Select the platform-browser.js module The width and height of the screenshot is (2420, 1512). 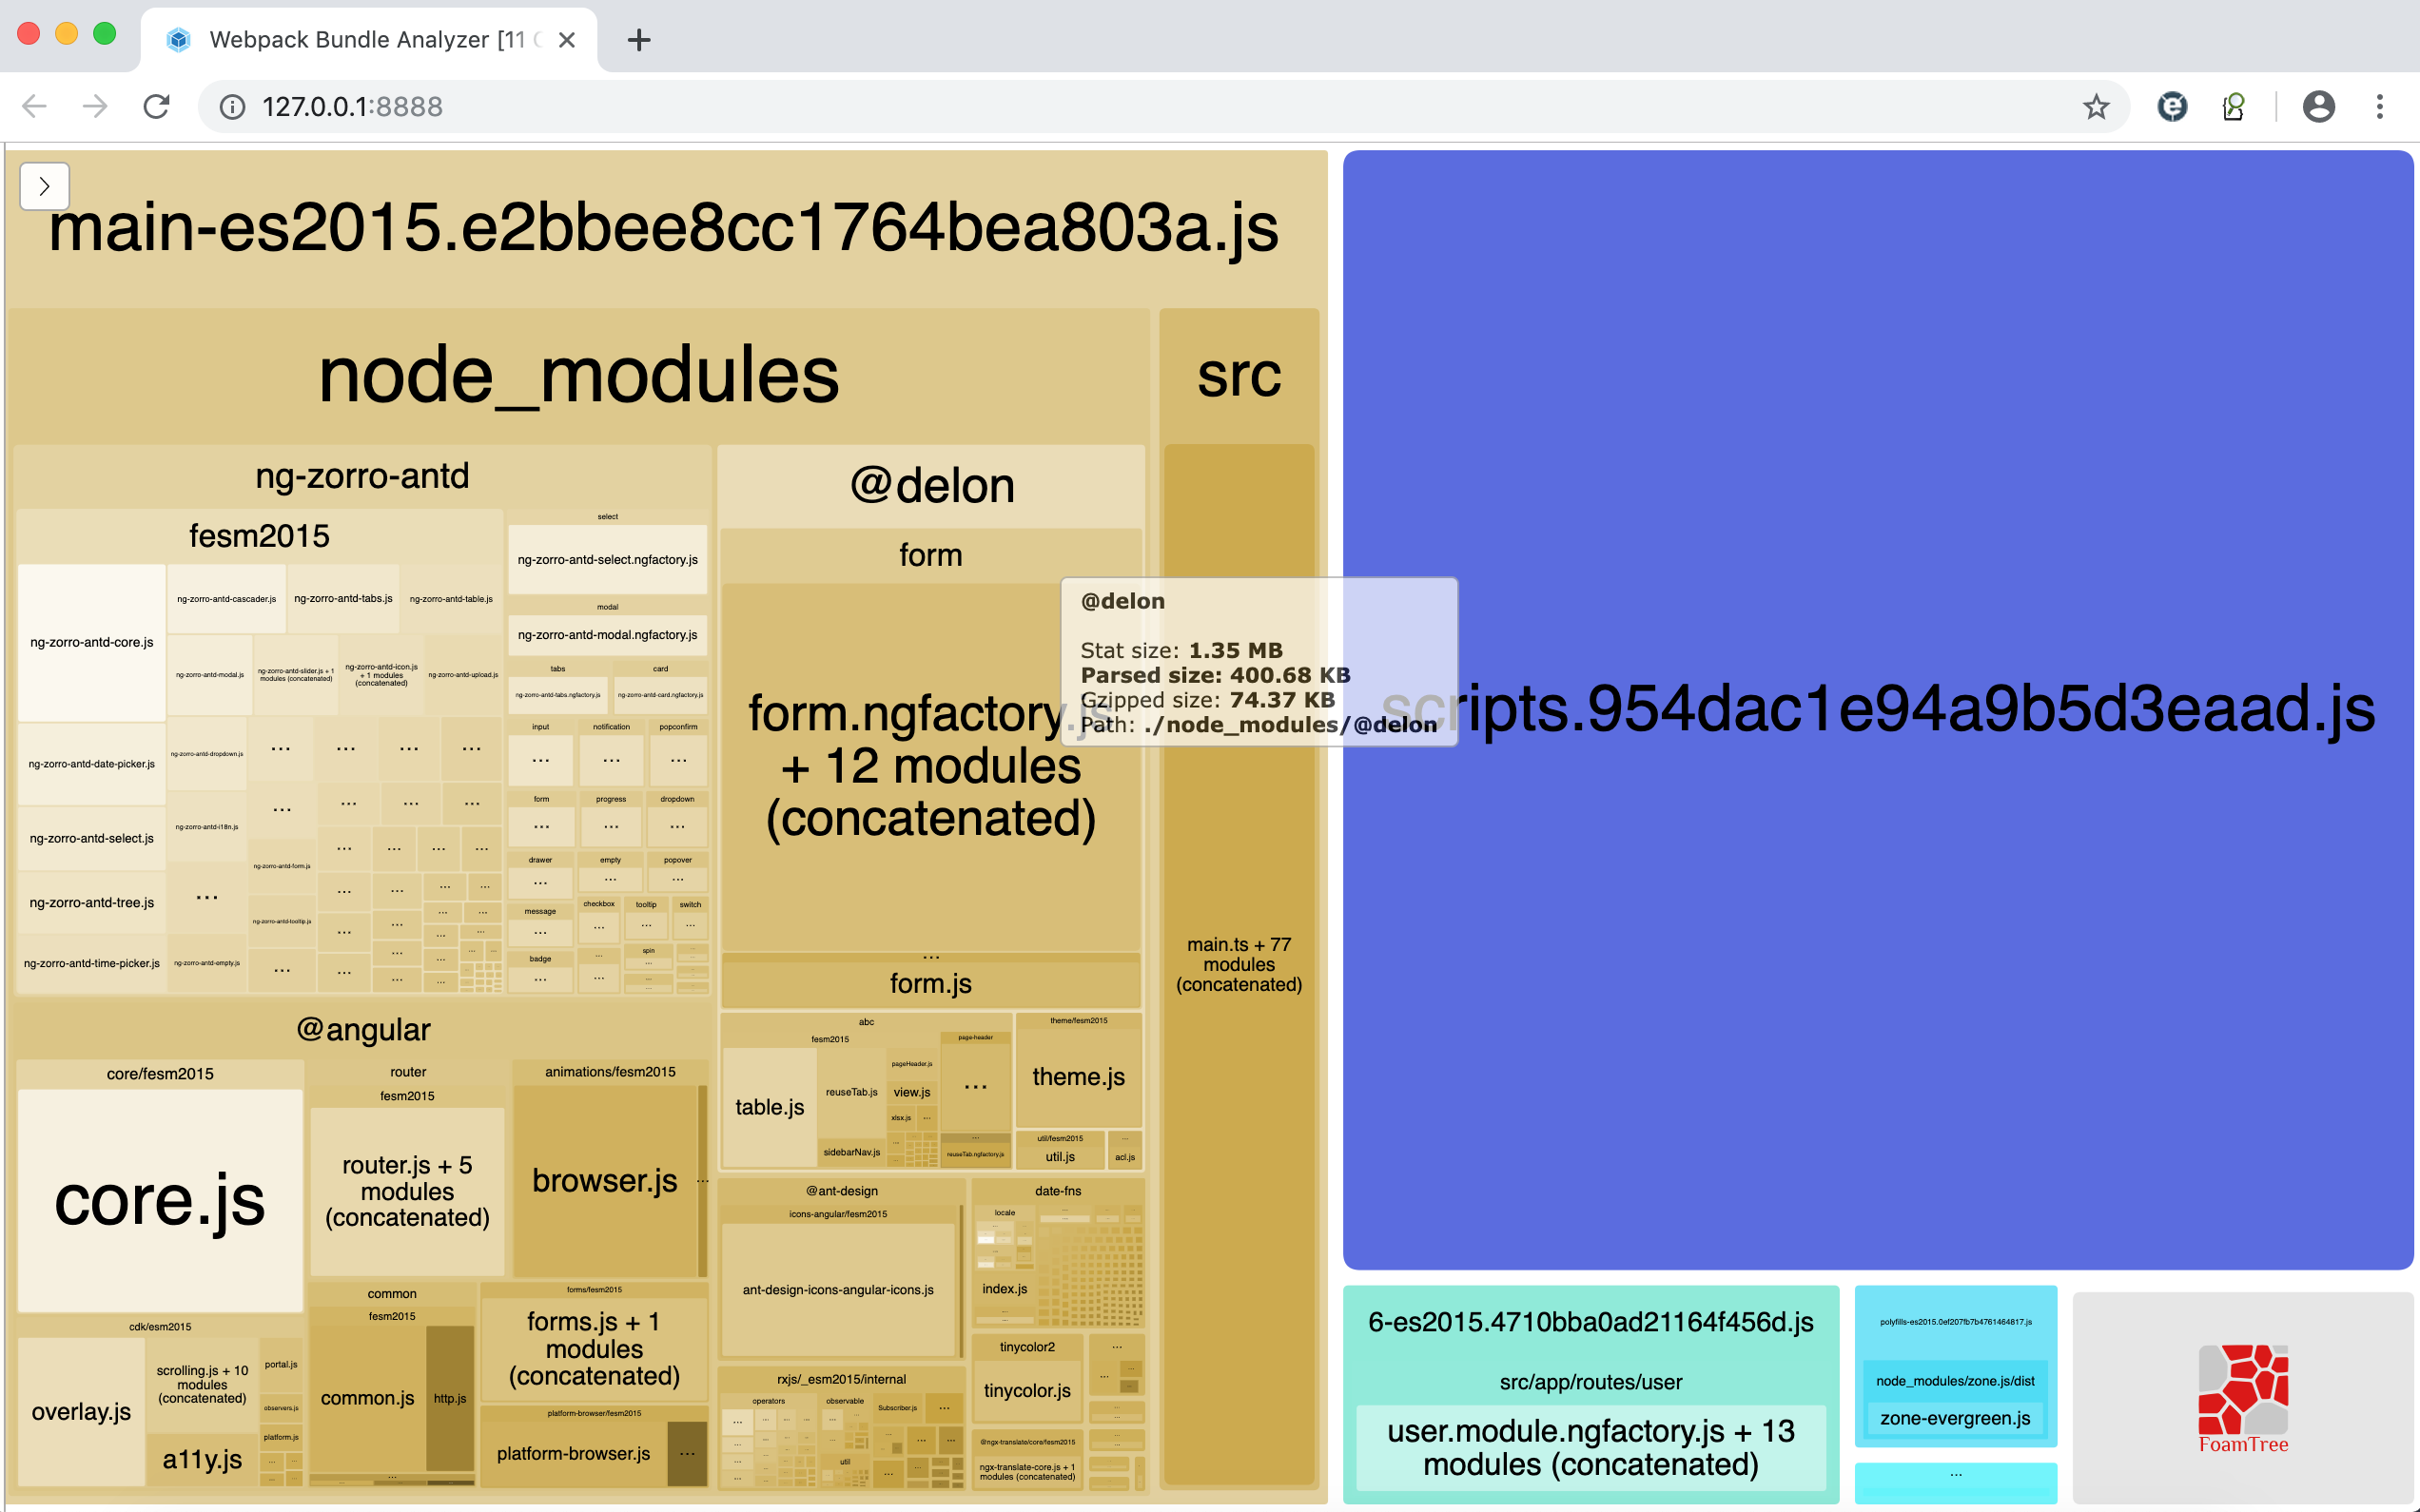coord(573,1454)
